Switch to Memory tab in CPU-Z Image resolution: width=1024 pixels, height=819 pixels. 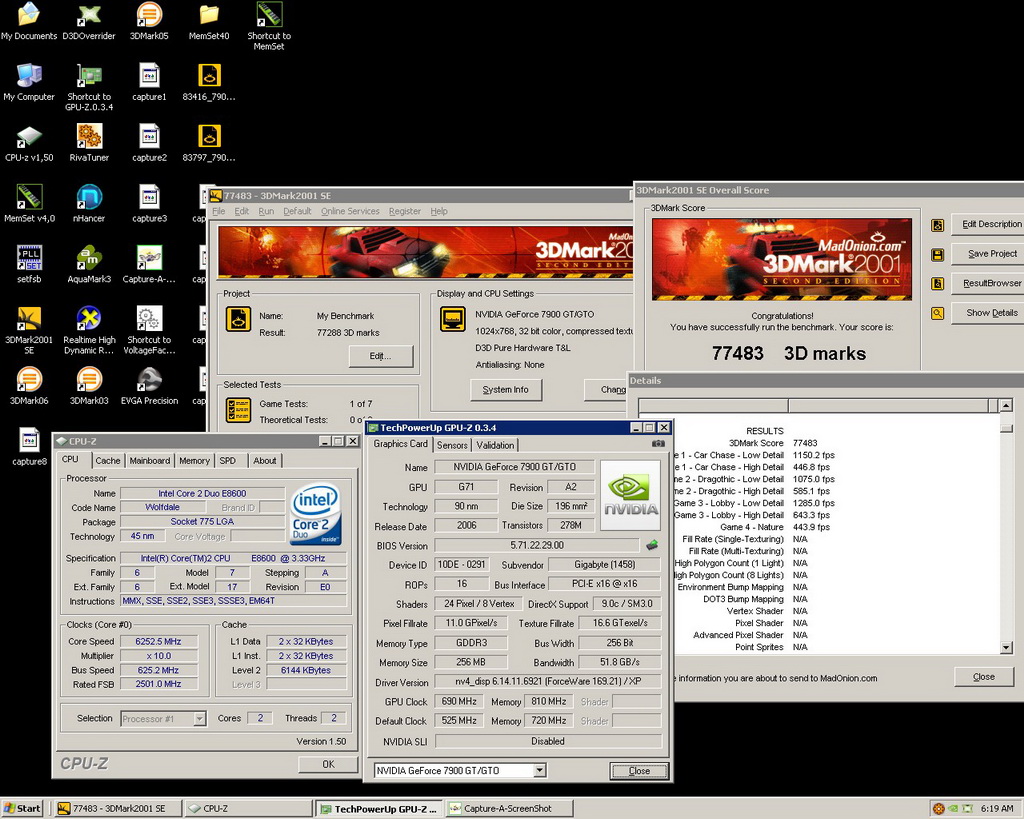click(195, 460)
